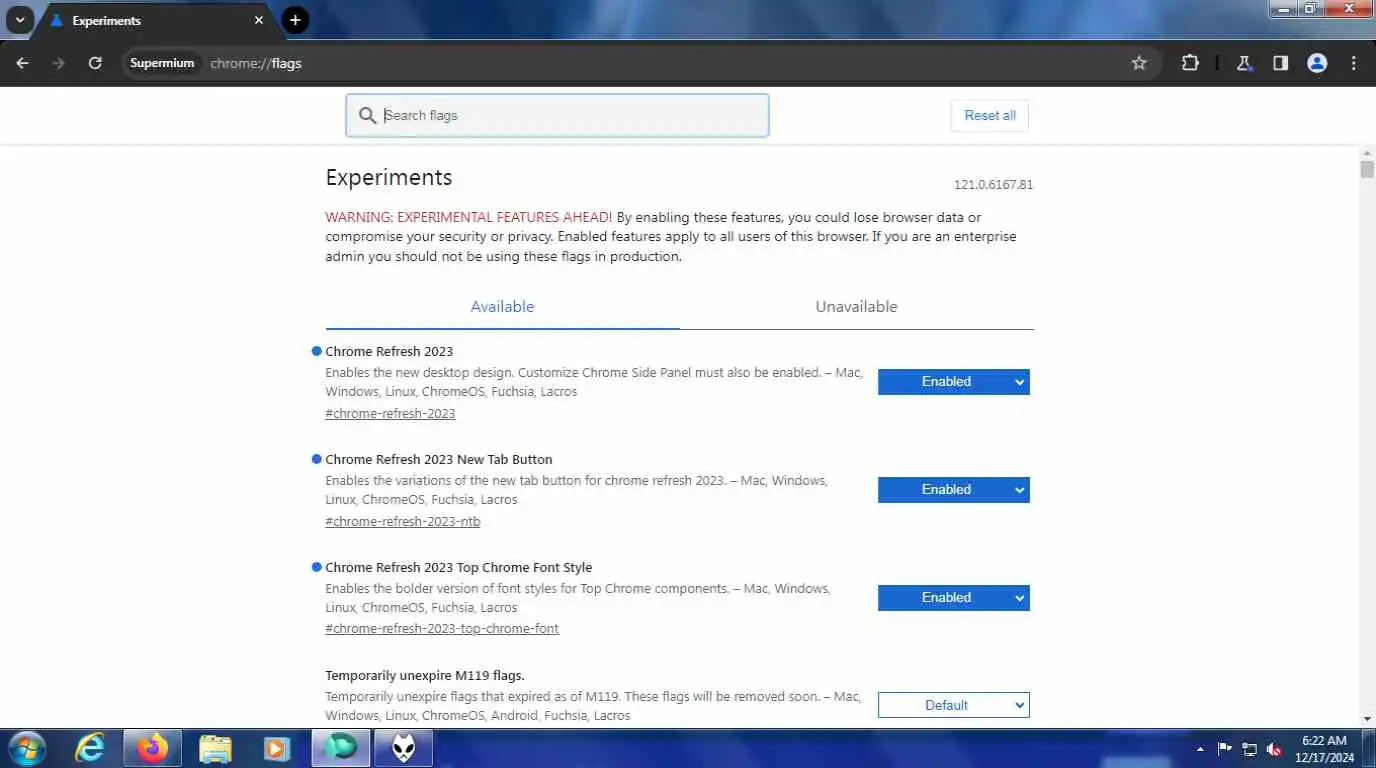Switch to Firefox on the taskbar
The height and width of the screenshot is (768, 1376).
coord(152,748)
